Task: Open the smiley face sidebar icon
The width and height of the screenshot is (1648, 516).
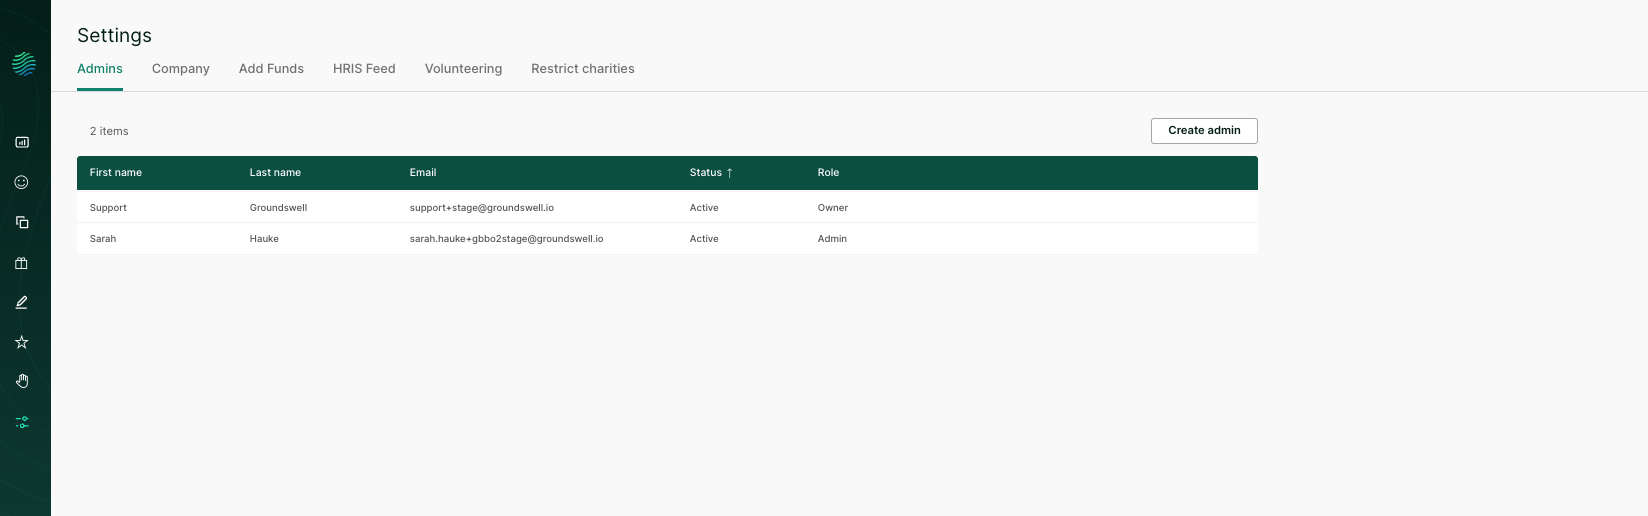Action: click(x=22, y=182)
